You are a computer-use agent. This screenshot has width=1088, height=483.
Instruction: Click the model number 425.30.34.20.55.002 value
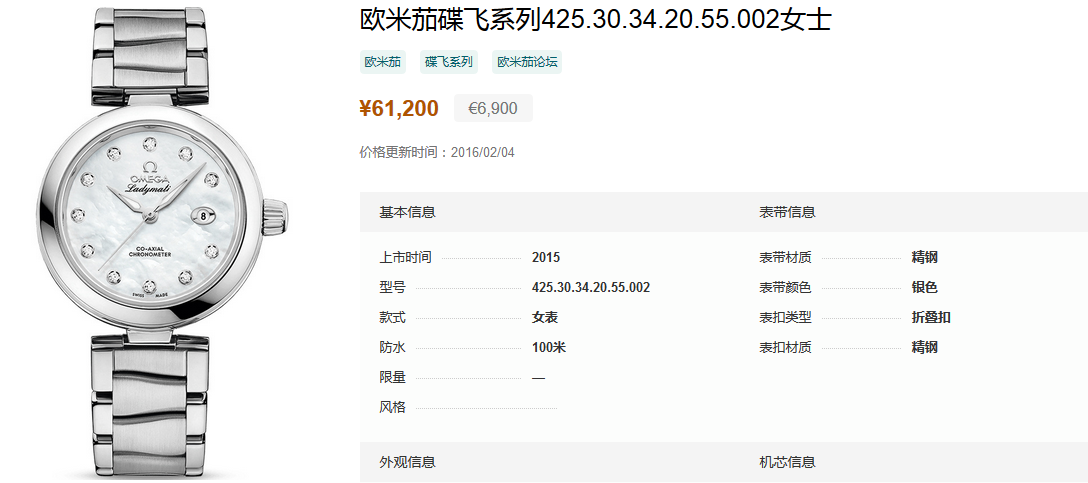pos(591,287)
